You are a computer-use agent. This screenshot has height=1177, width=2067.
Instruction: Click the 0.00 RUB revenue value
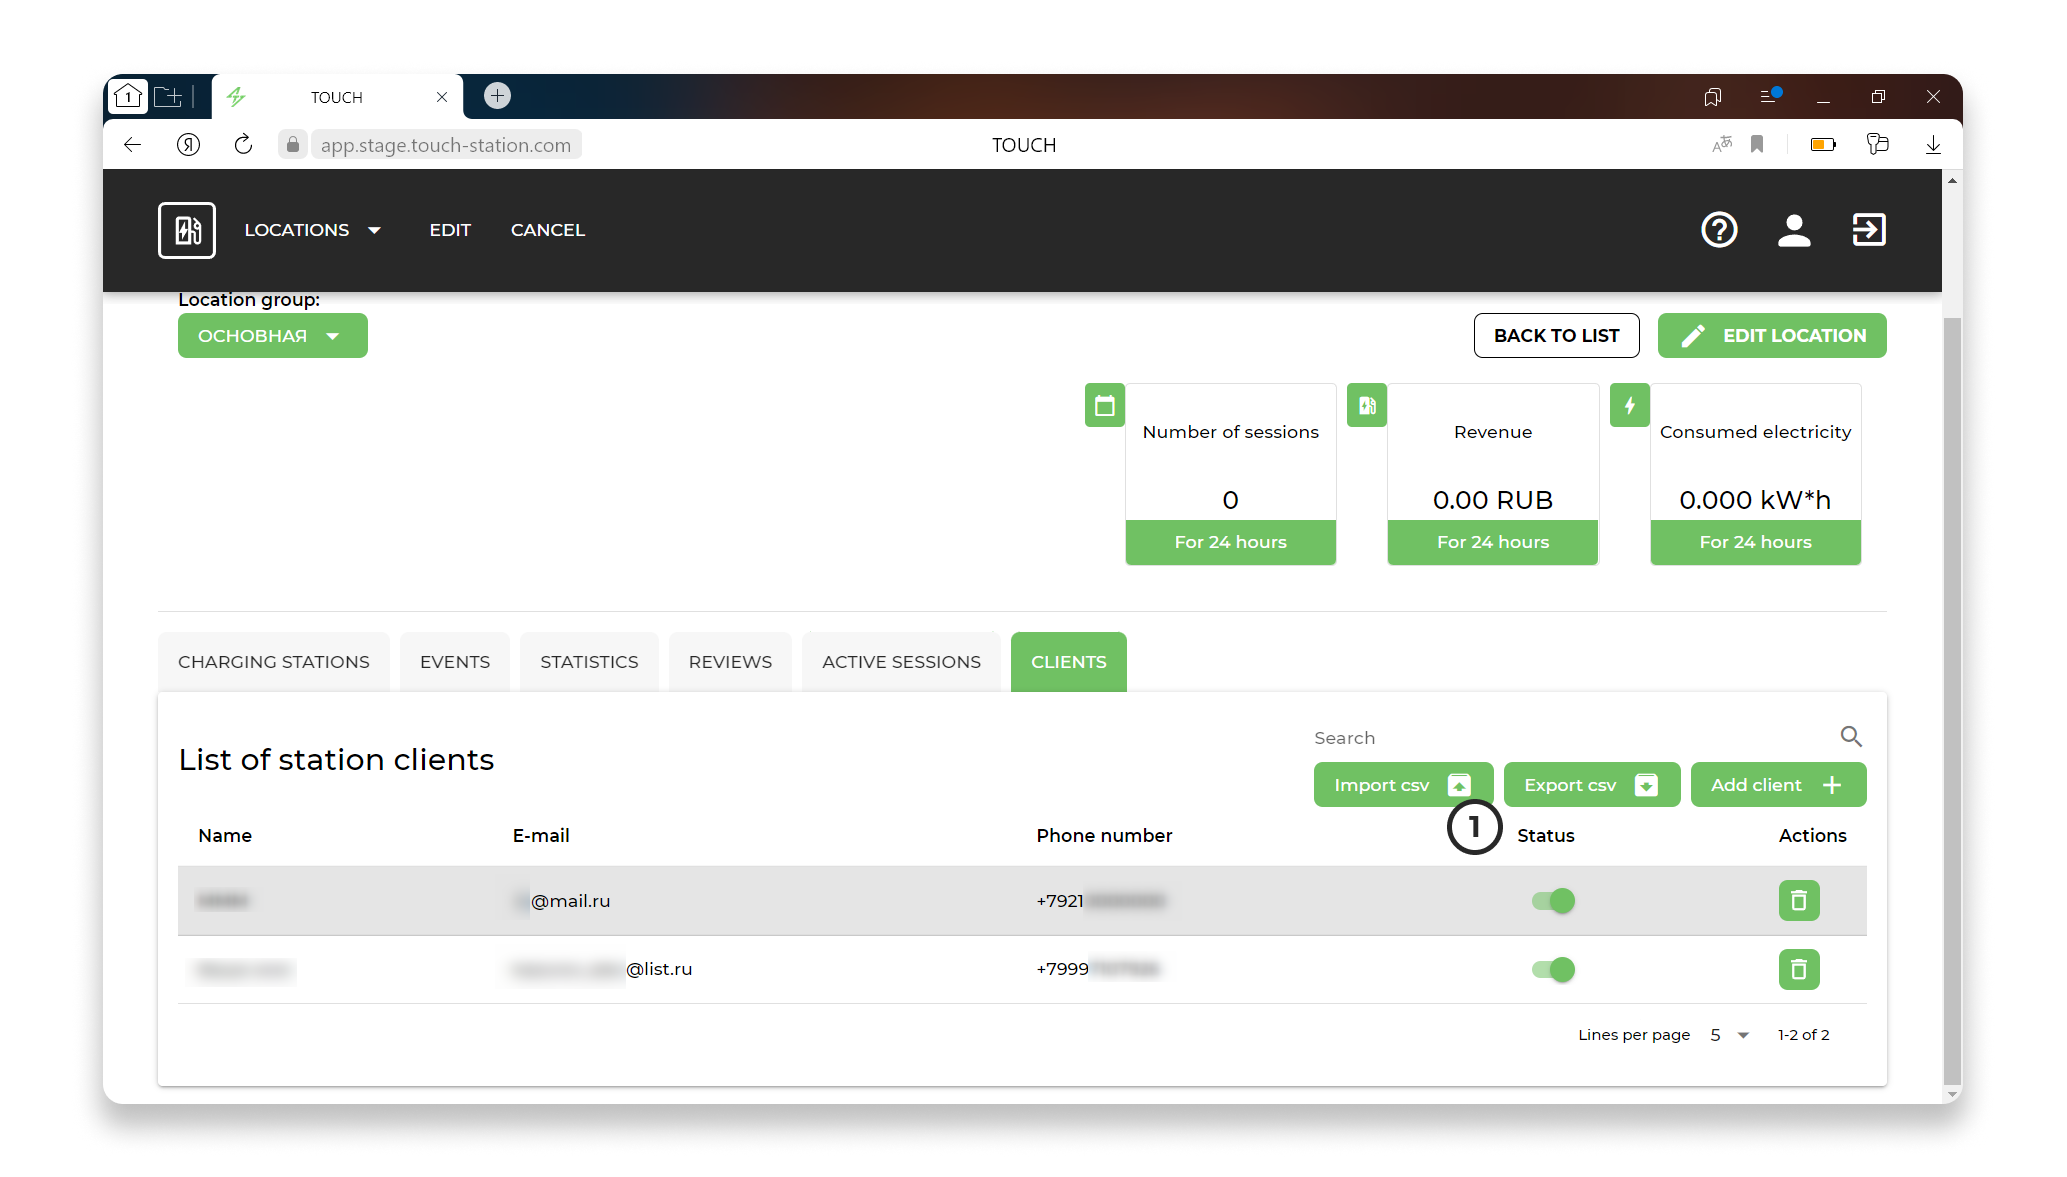coord(1493,500)
